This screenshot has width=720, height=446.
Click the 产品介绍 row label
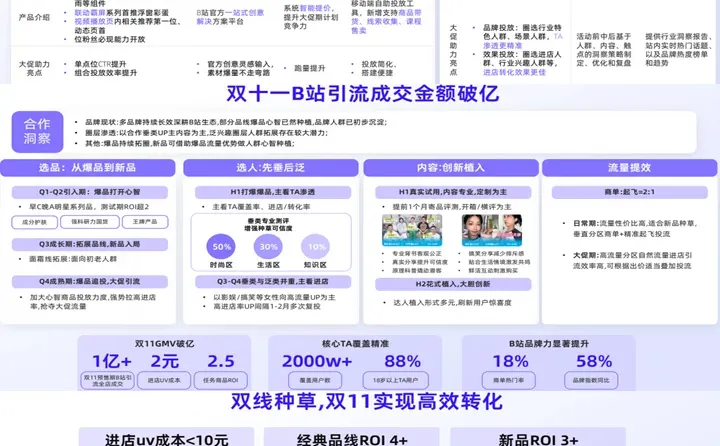(x=34, y=17)
